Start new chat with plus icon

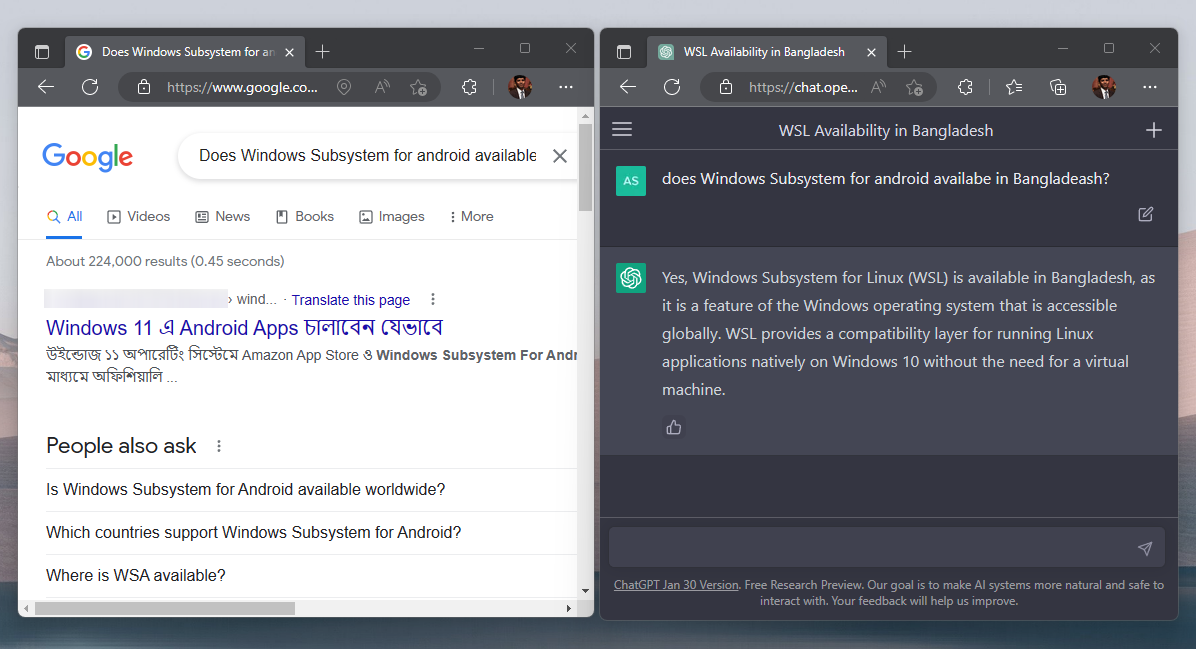point(1153,130)
